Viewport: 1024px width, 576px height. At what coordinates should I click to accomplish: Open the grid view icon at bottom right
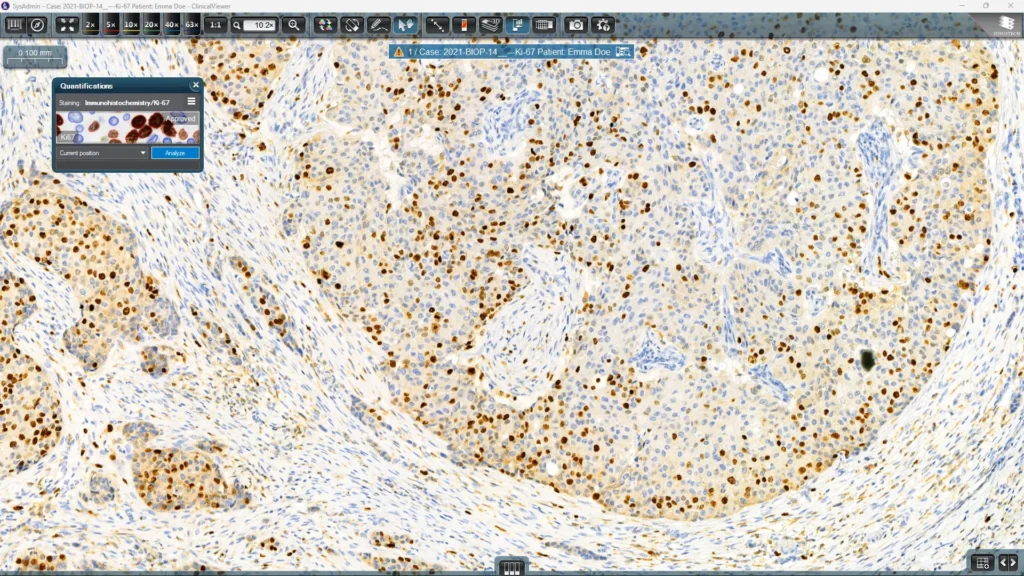click(982, 563)
